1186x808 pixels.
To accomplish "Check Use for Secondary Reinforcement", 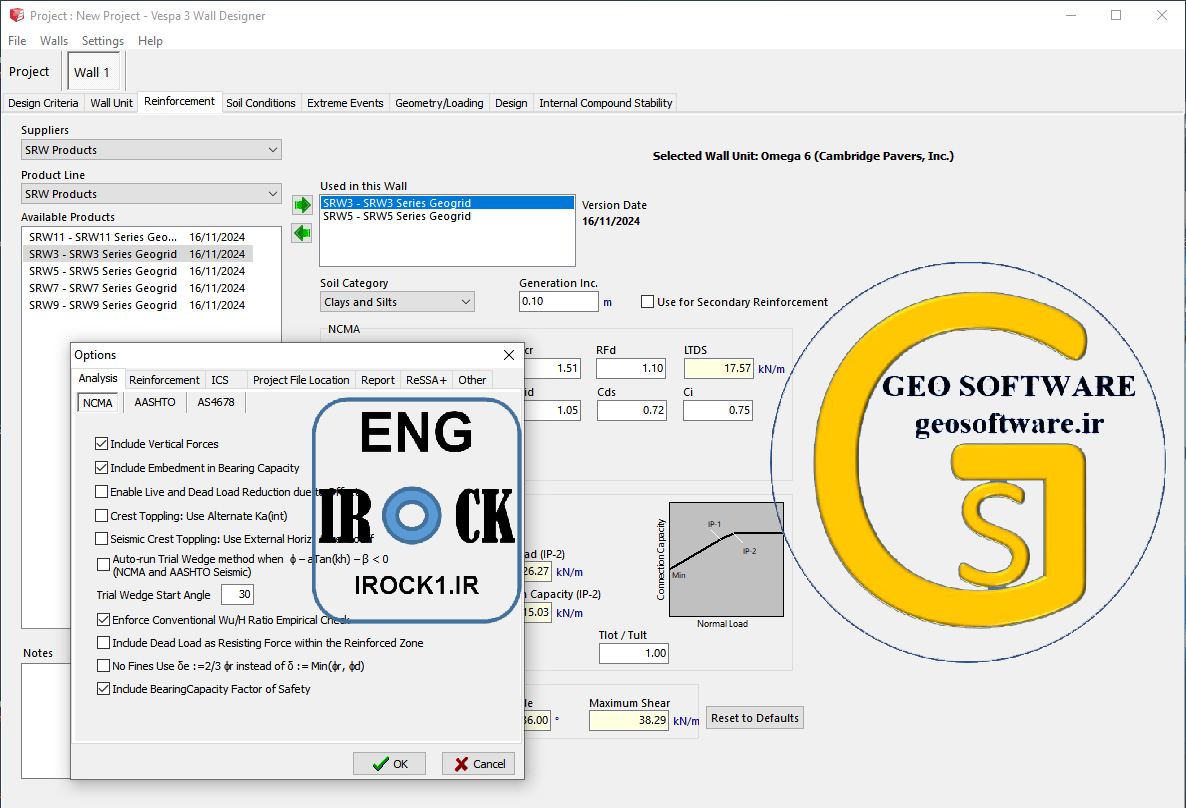I will point(647,302).
